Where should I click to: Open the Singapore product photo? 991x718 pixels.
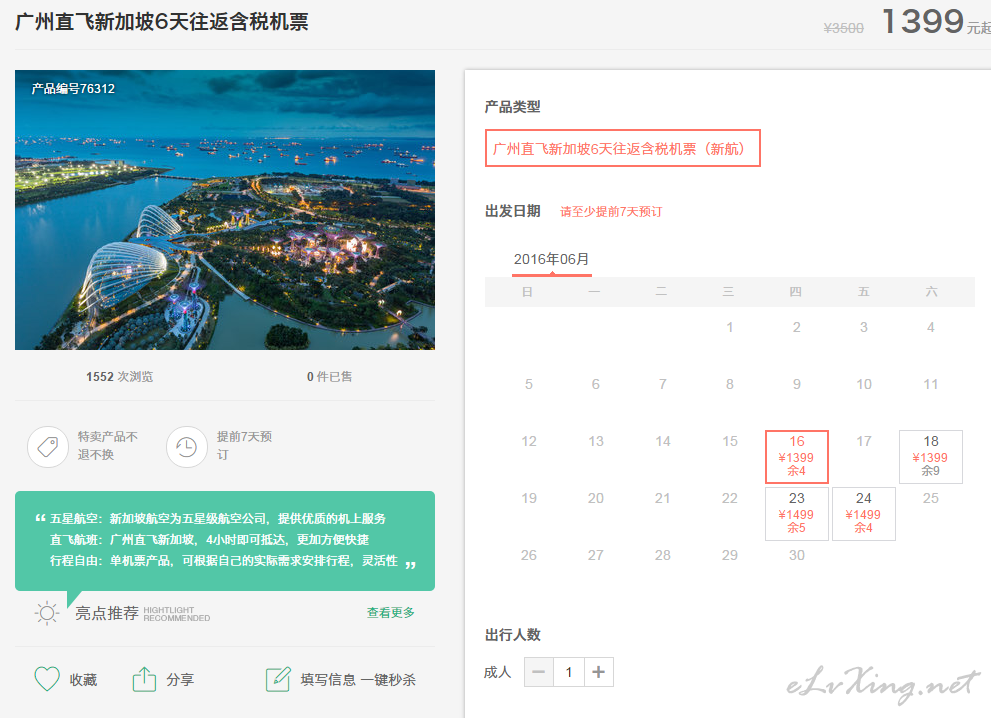(225, 210)
